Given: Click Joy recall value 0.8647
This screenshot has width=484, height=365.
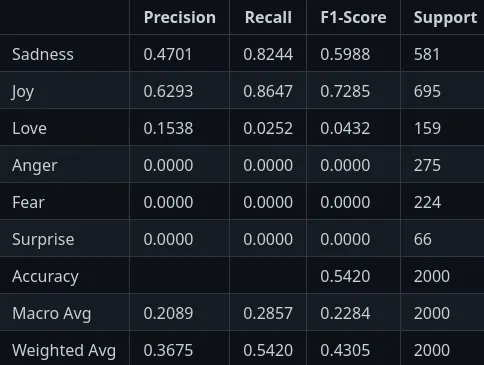Looking at the screenshot, I should click(268, 91).
